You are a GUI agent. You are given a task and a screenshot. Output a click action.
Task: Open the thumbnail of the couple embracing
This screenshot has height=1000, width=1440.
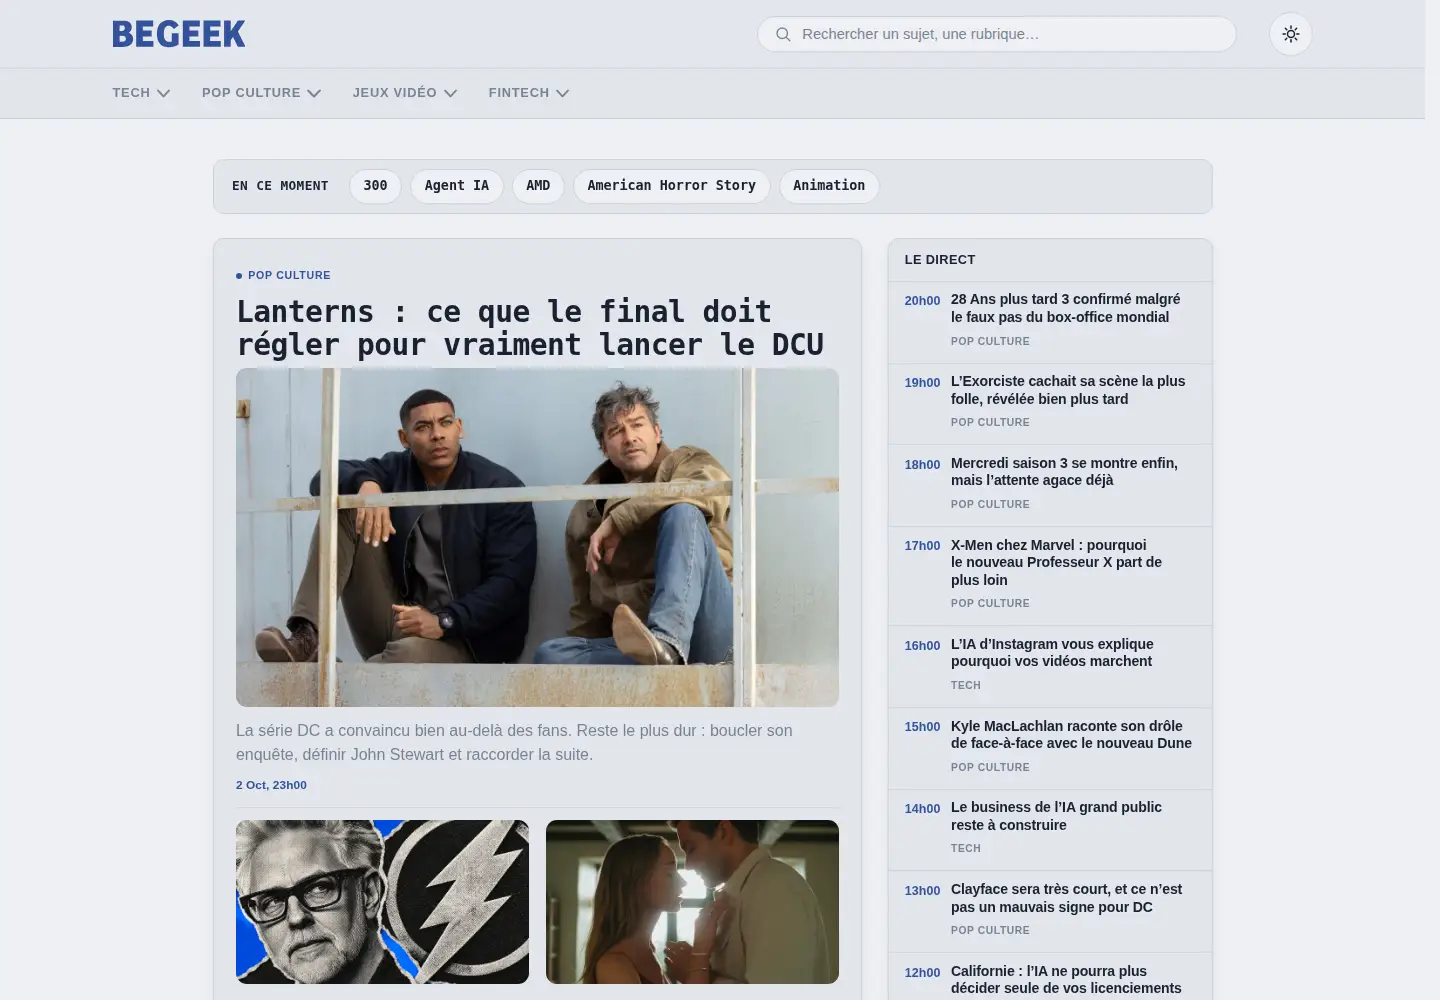692,902
